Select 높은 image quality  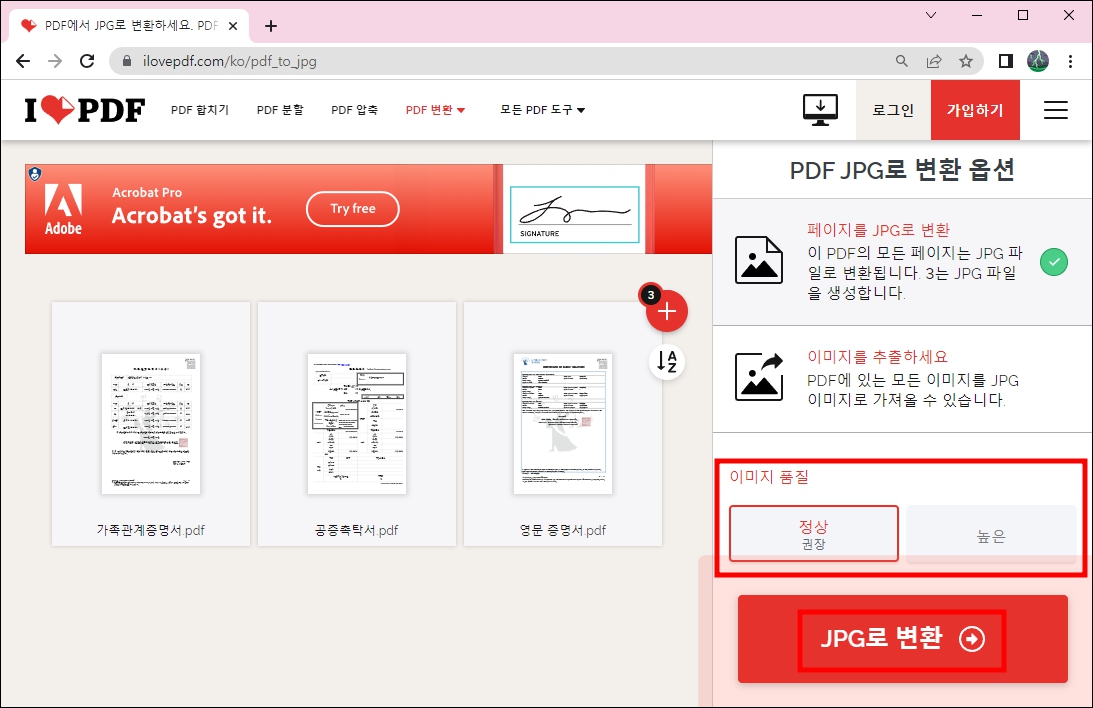click(991, 533)
